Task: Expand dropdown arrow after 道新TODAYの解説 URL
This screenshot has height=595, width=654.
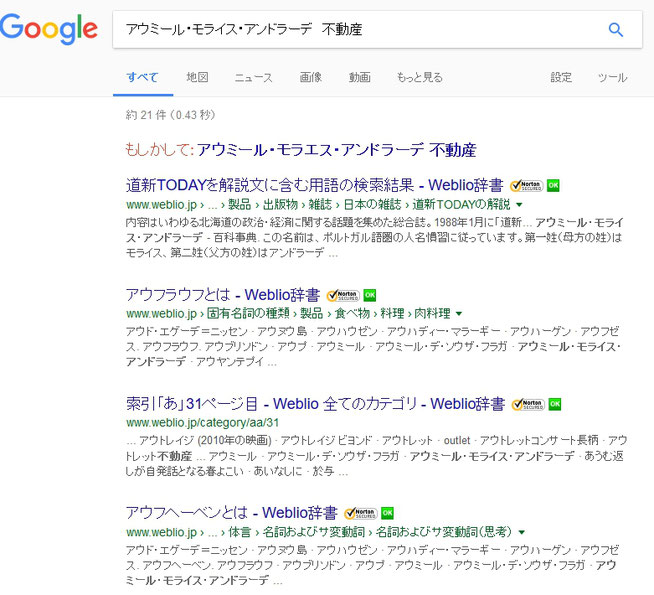Action: (x=519, y=205)
